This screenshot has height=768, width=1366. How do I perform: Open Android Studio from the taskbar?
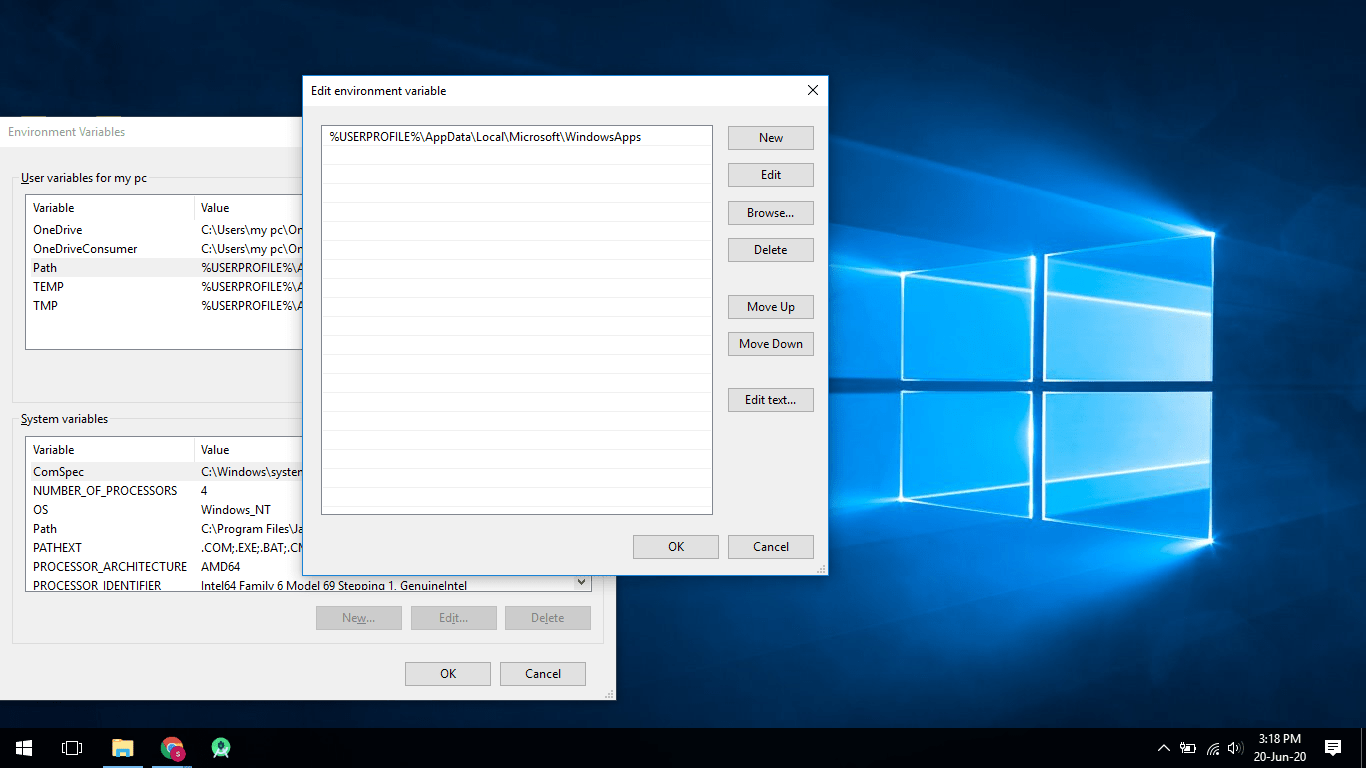click(x=220, y=747)
